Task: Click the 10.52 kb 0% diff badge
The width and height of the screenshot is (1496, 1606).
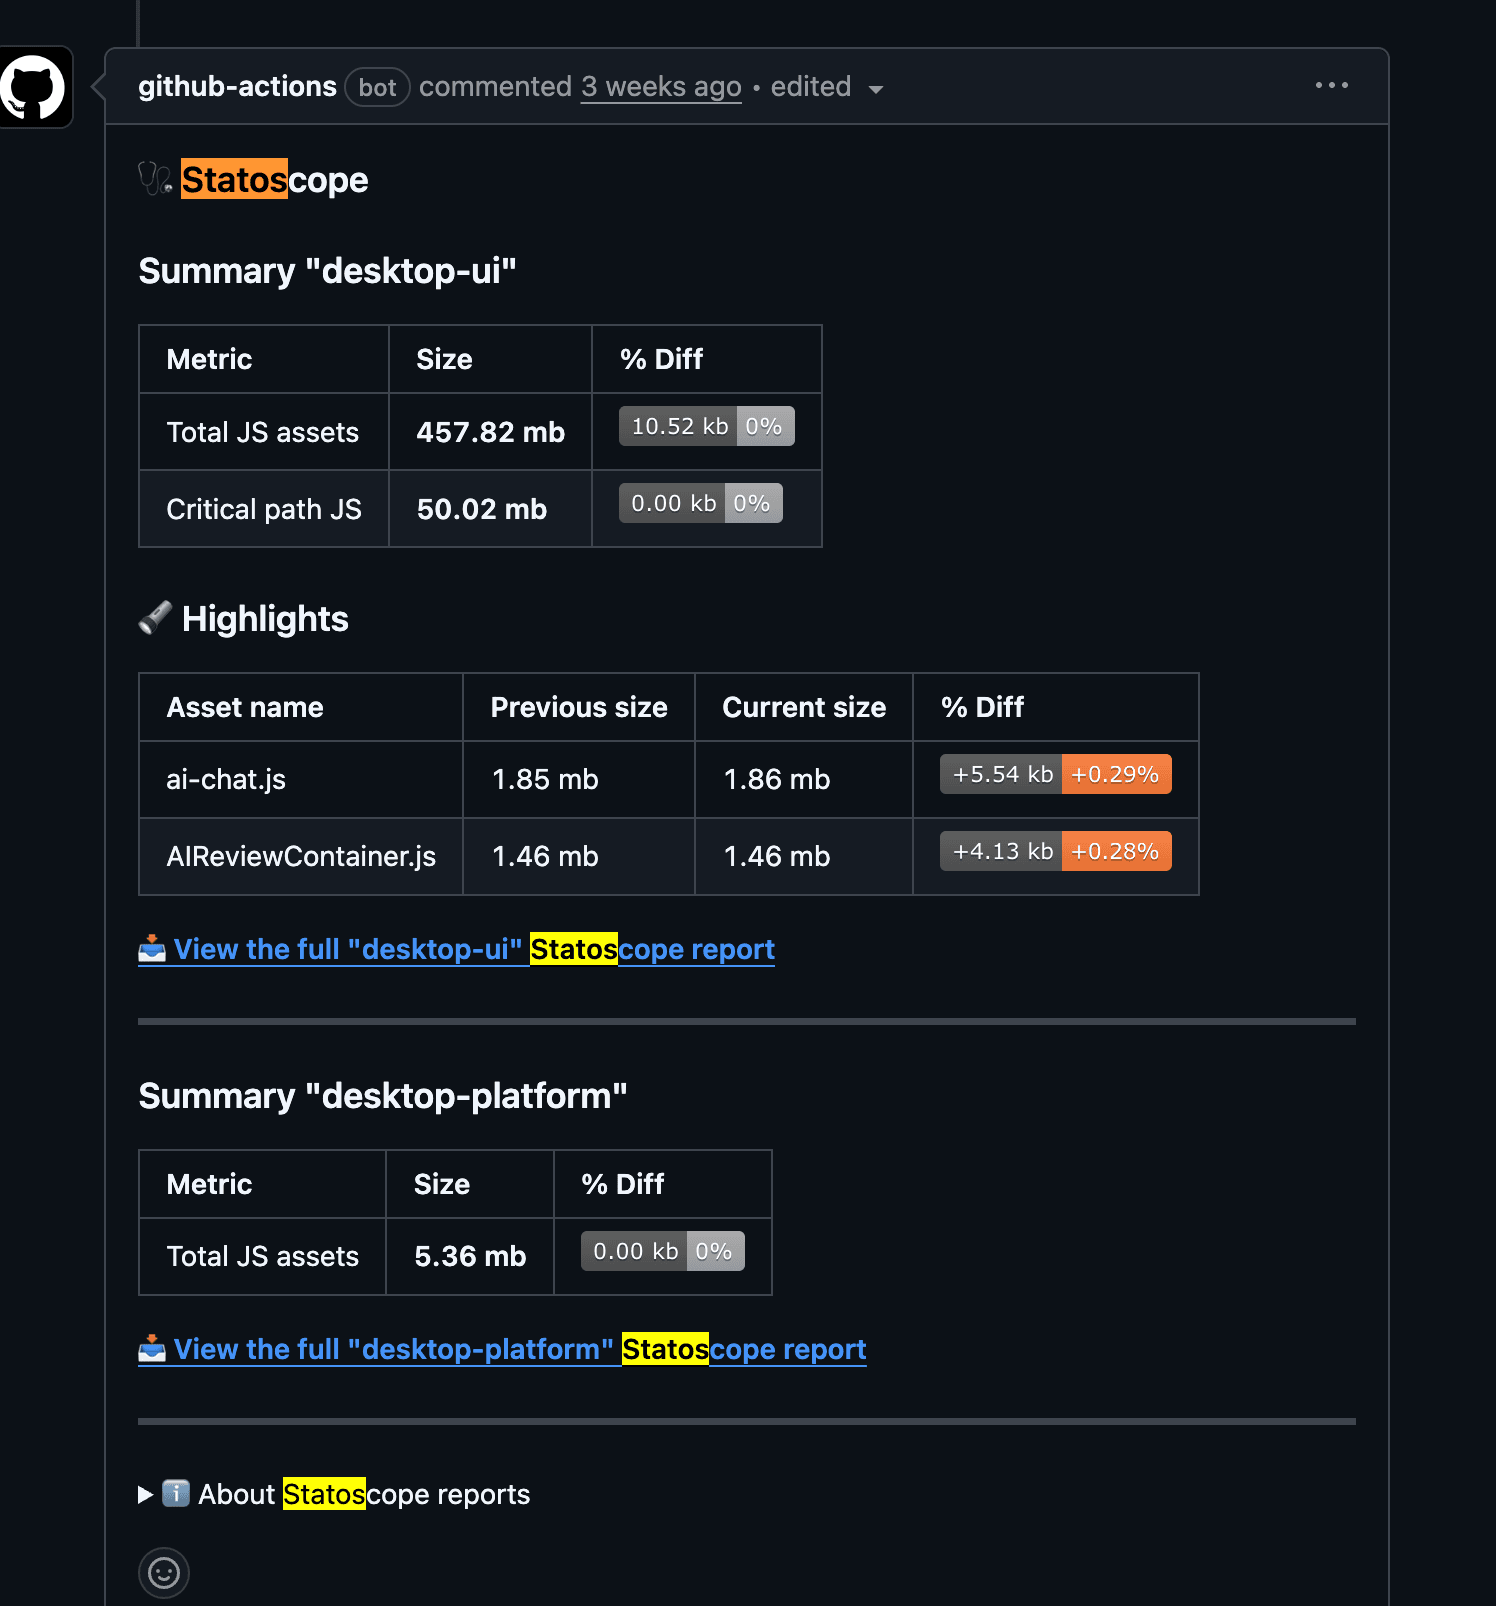Action: (x=707, y=426)
